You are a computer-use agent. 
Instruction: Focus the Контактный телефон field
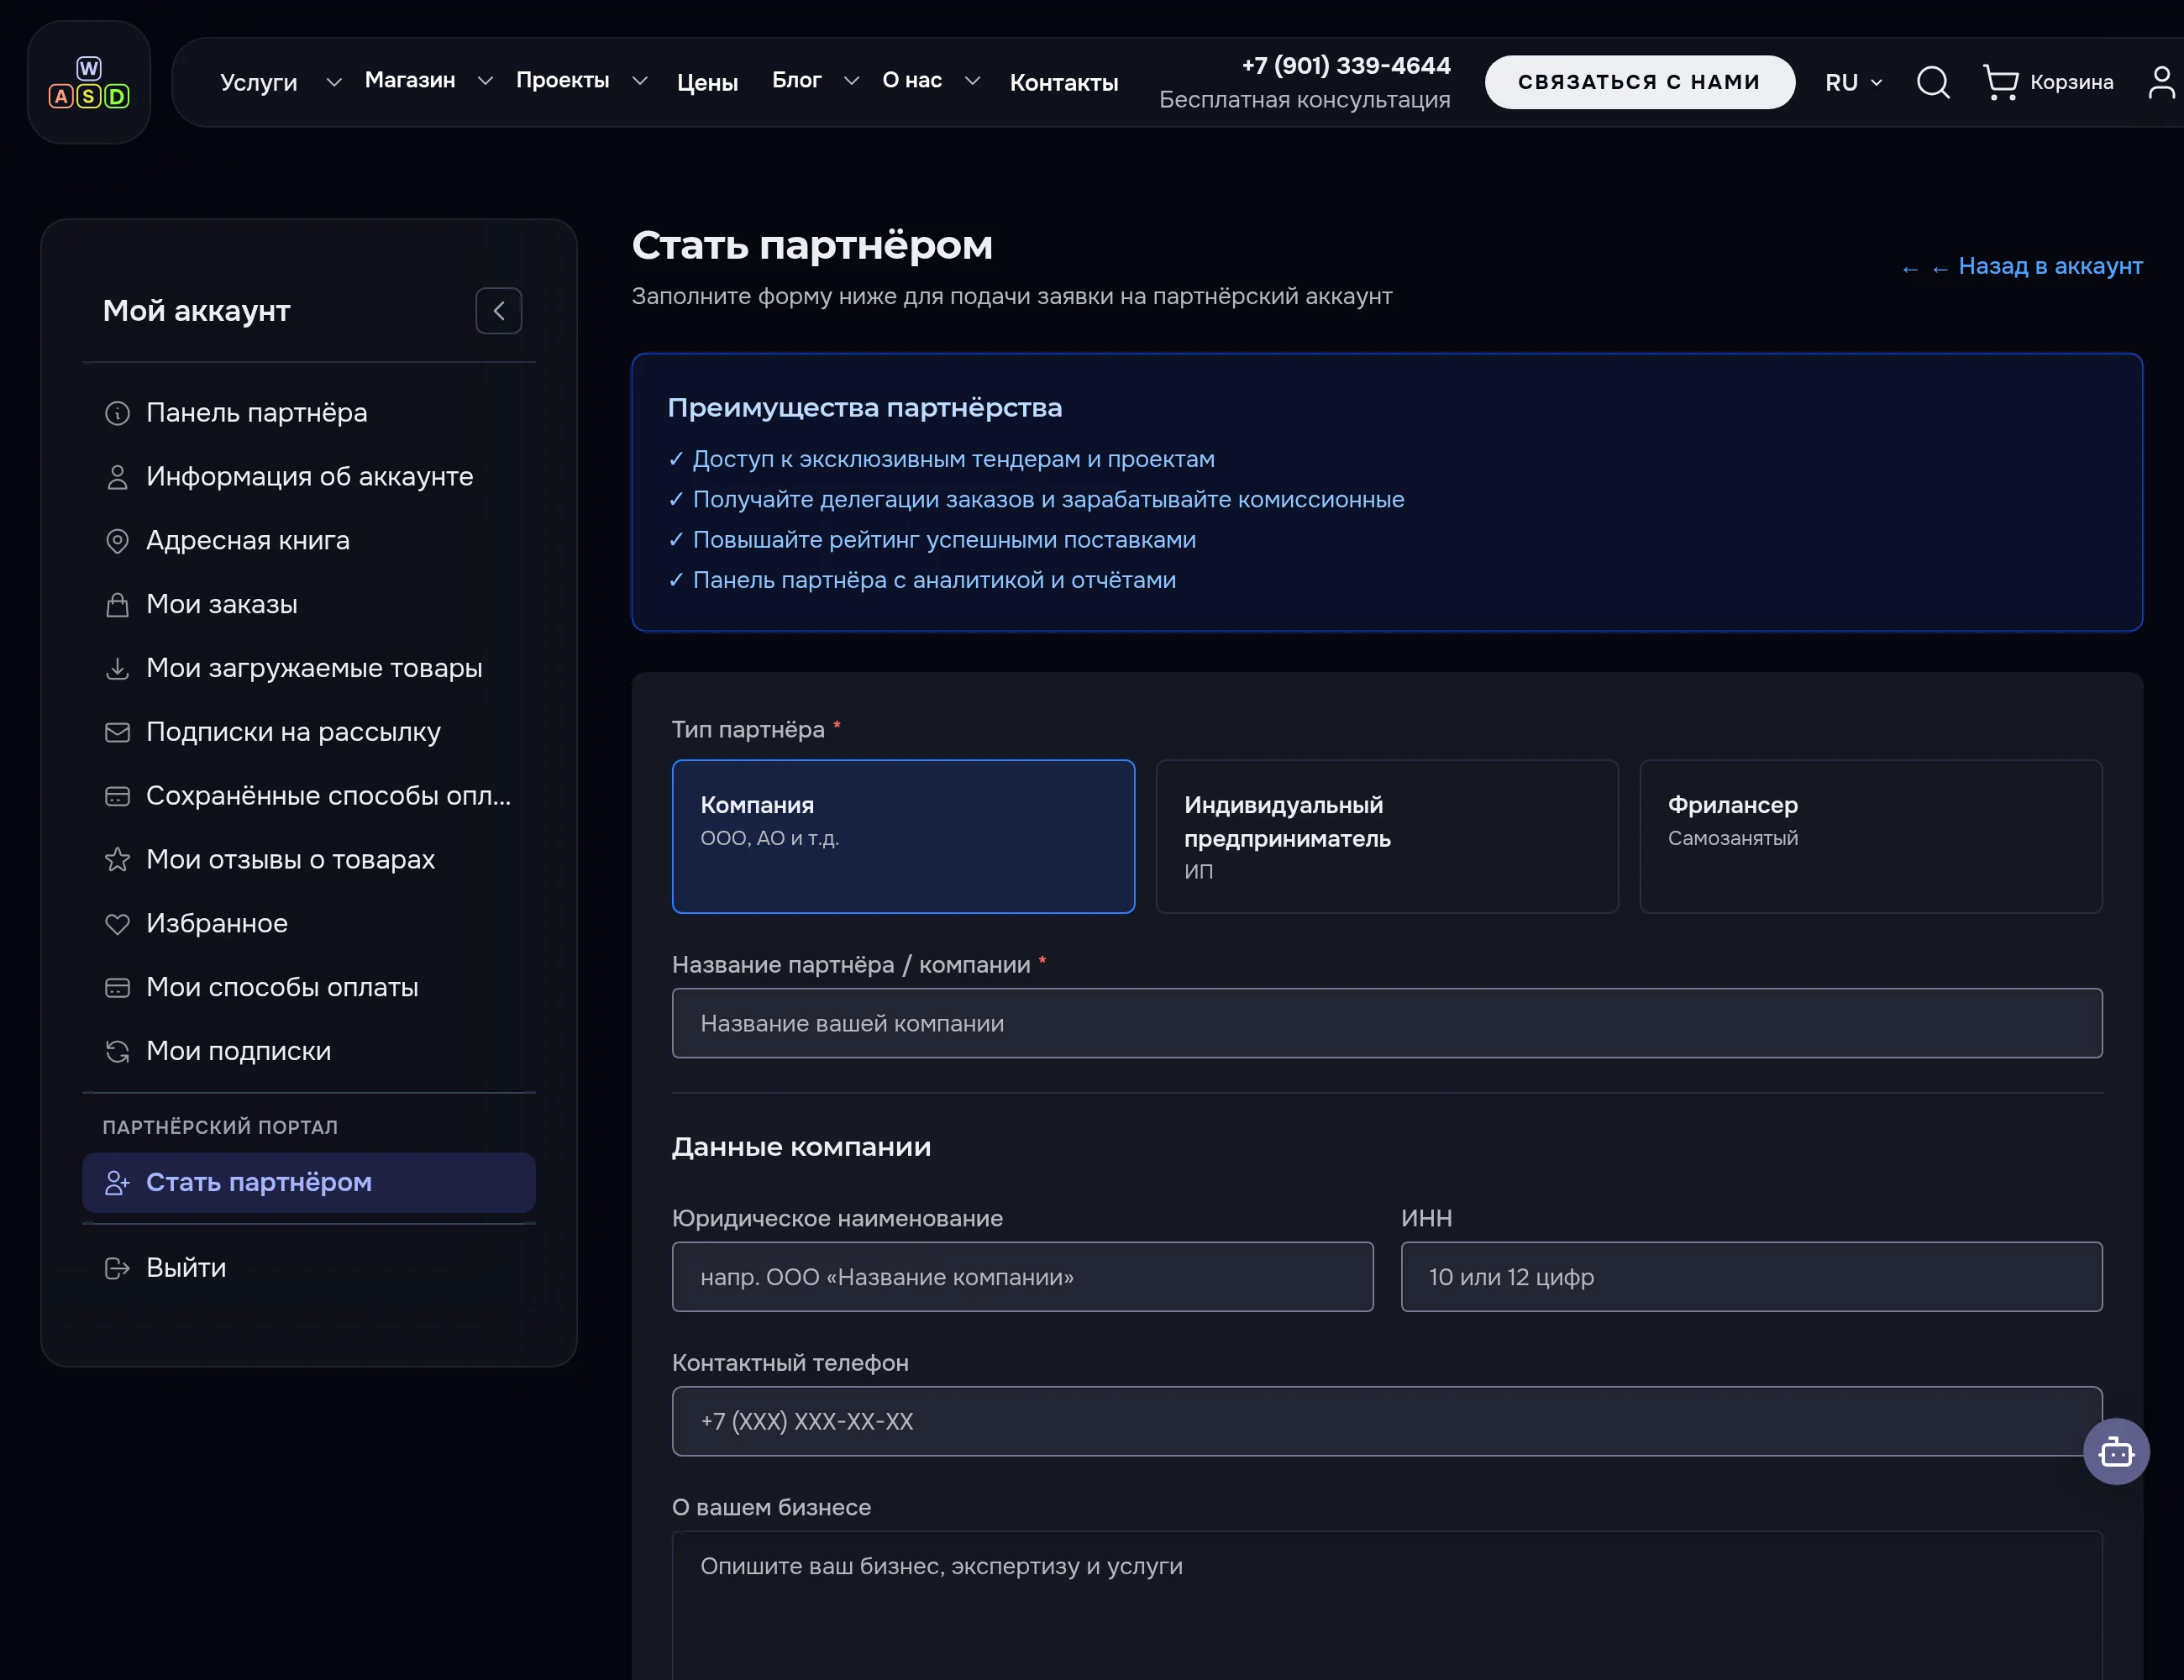[1387, 1421]
